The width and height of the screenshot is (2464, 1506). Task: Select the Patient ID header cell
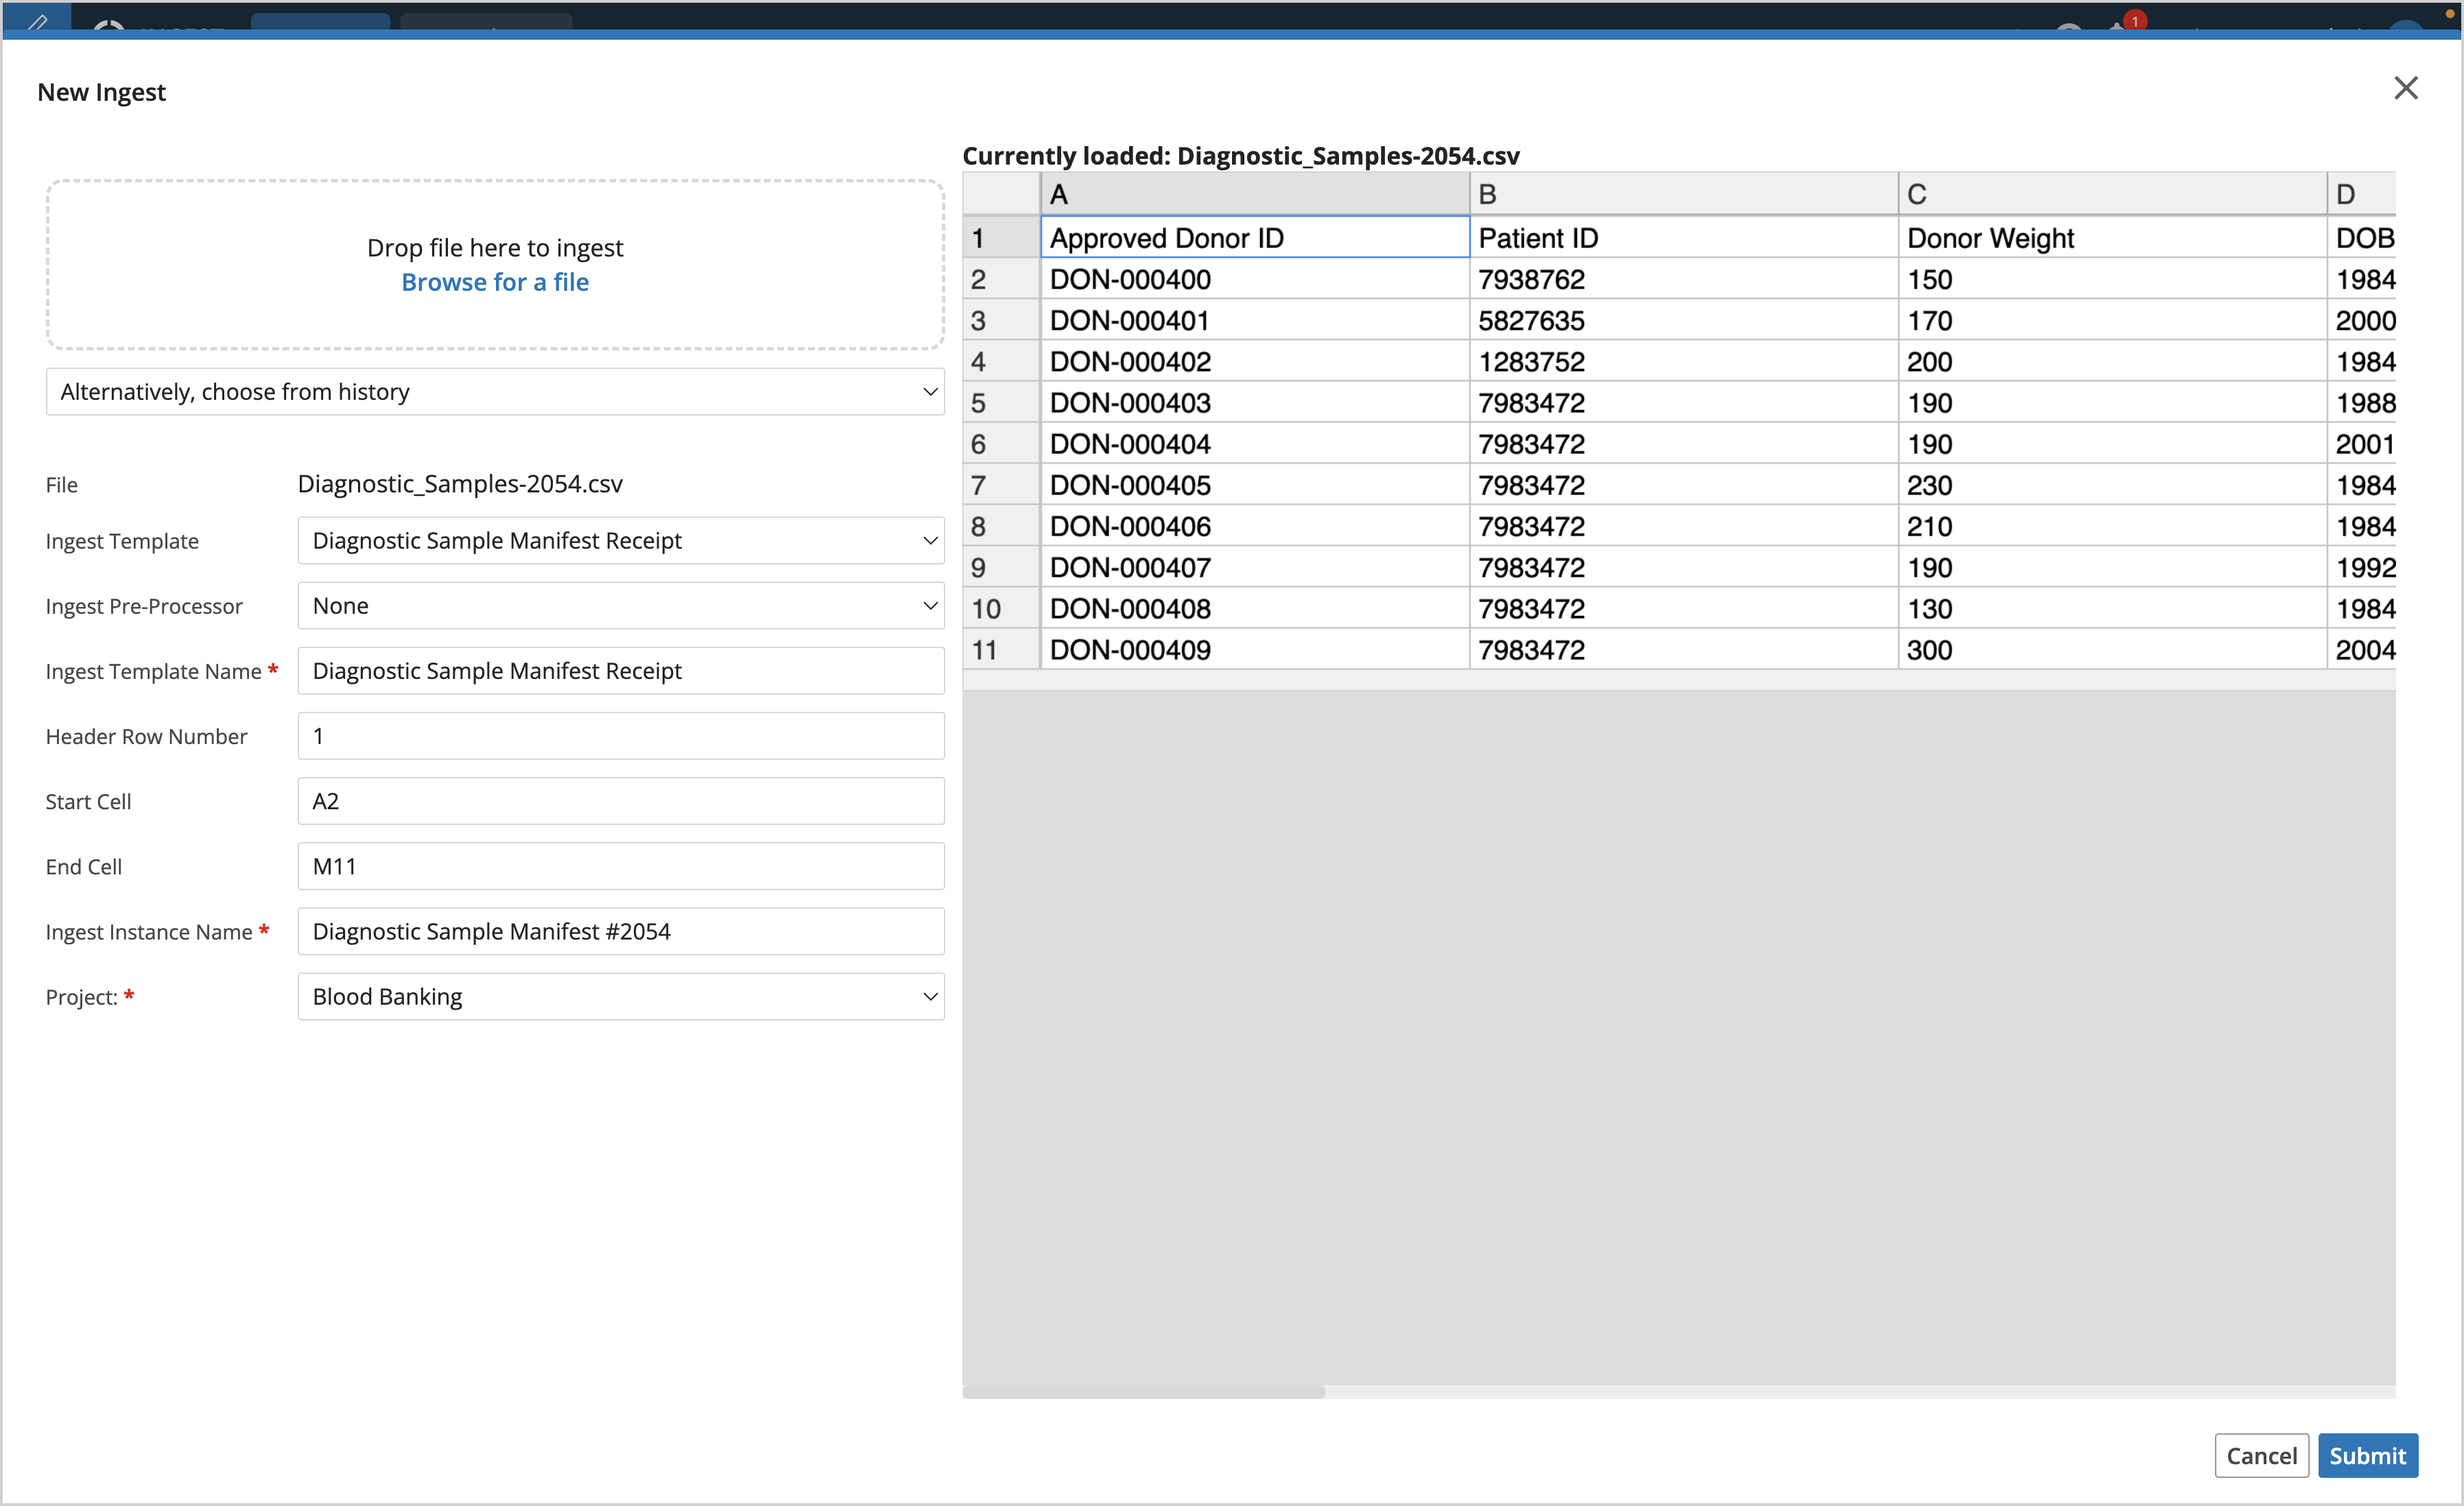click(x=1684, y=238)
